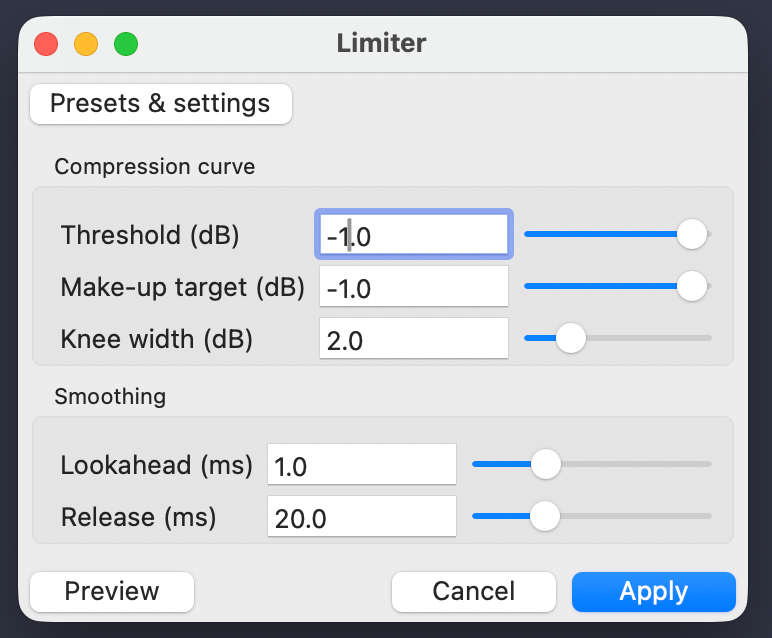Click the Make-up target slider handle
Viewport: 772px width, 638px height.
691,286
